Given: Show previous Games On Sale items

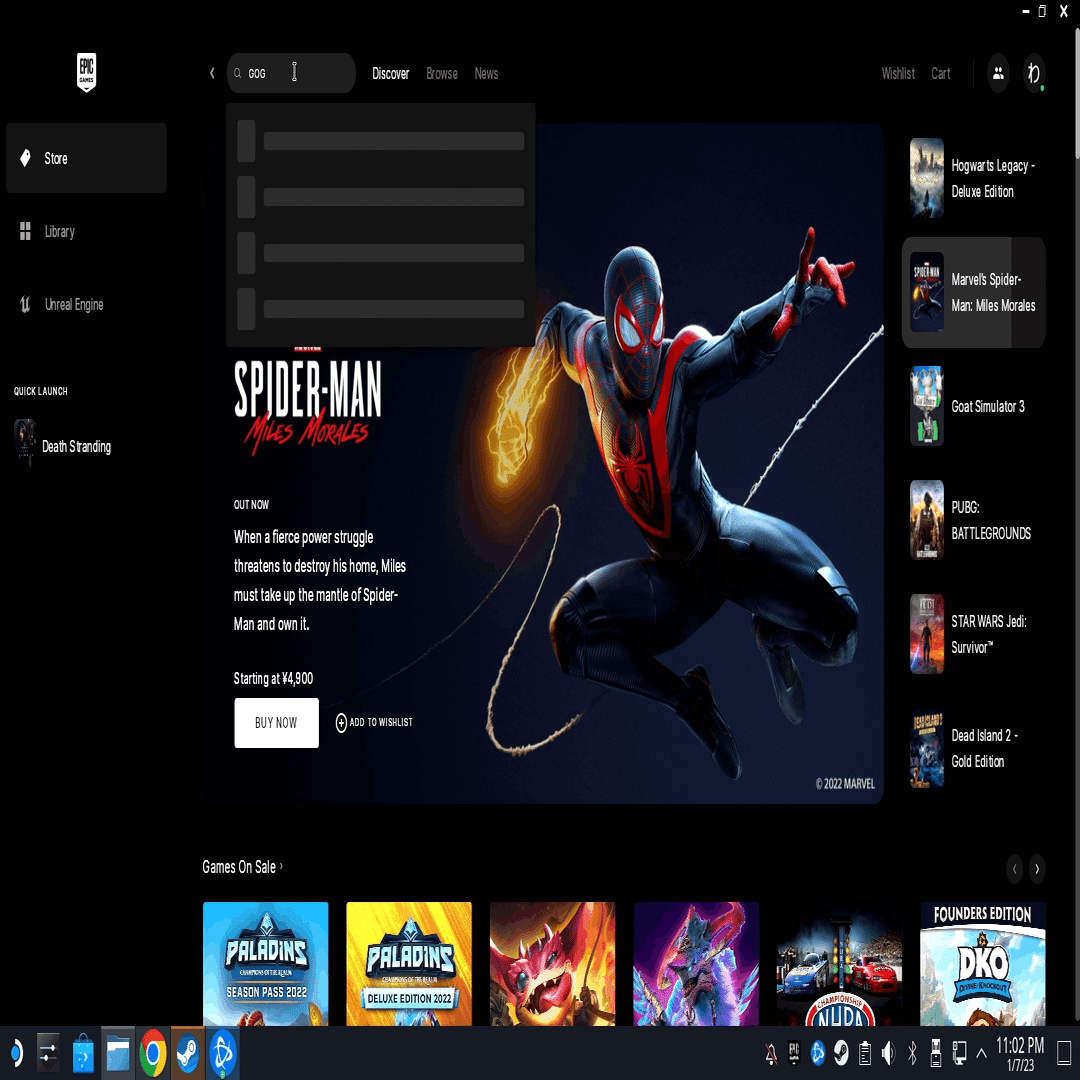Looking at the screenshot, I should coord(1015,869).
